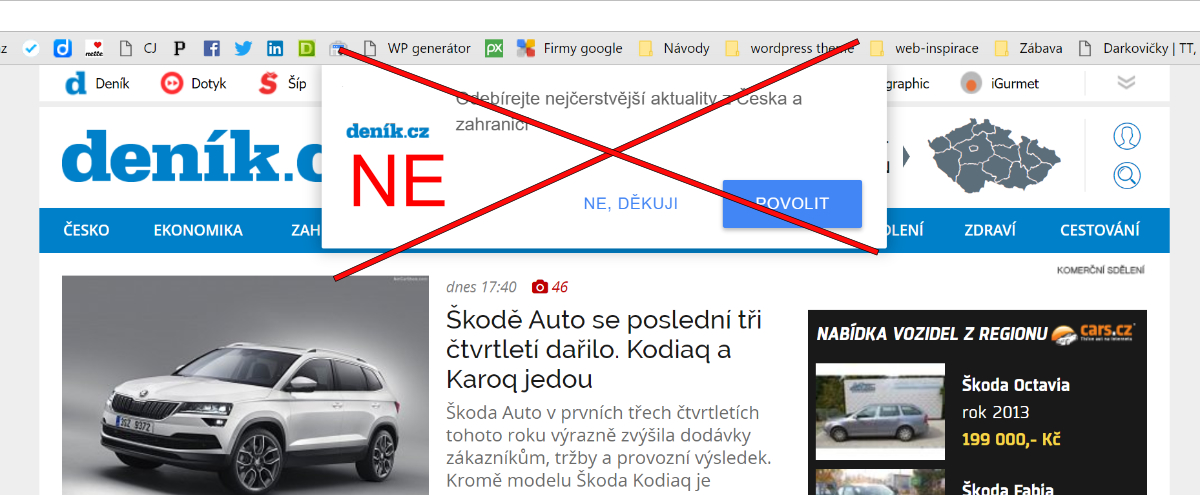
Task: Expand more sites with double chevron
Action: point(1127,83)
